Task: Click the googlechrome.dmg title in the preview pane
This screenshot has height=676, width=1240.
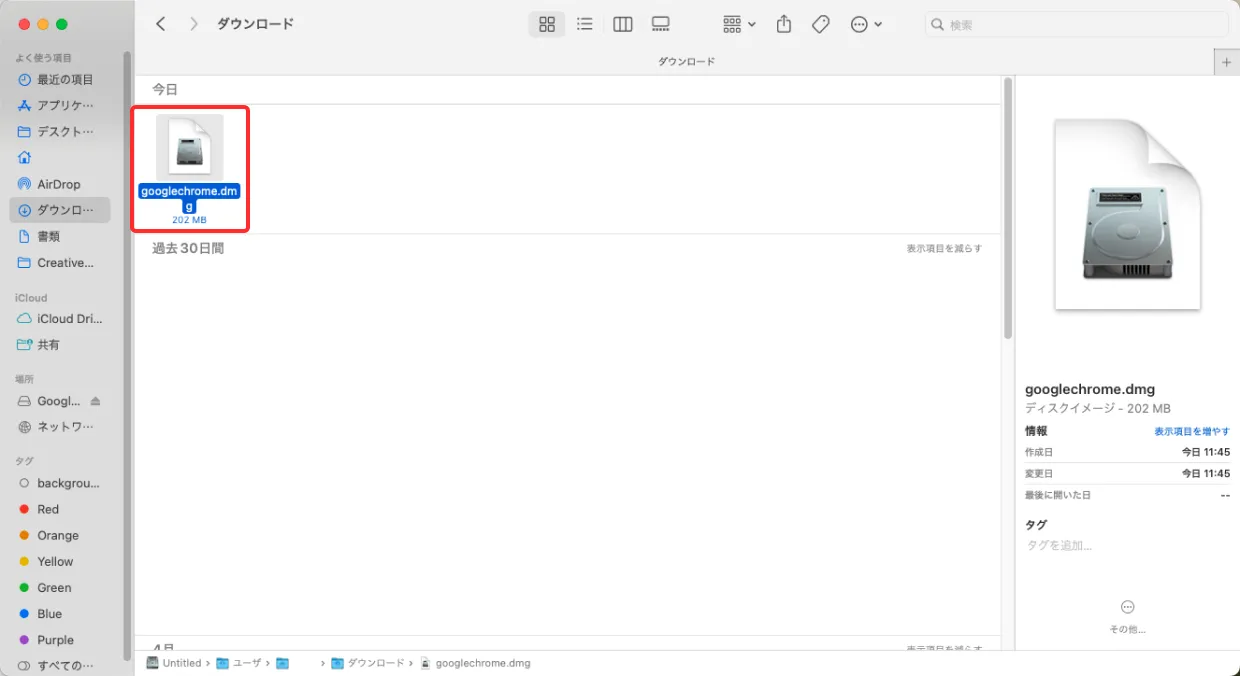Action: [1090, 390]
